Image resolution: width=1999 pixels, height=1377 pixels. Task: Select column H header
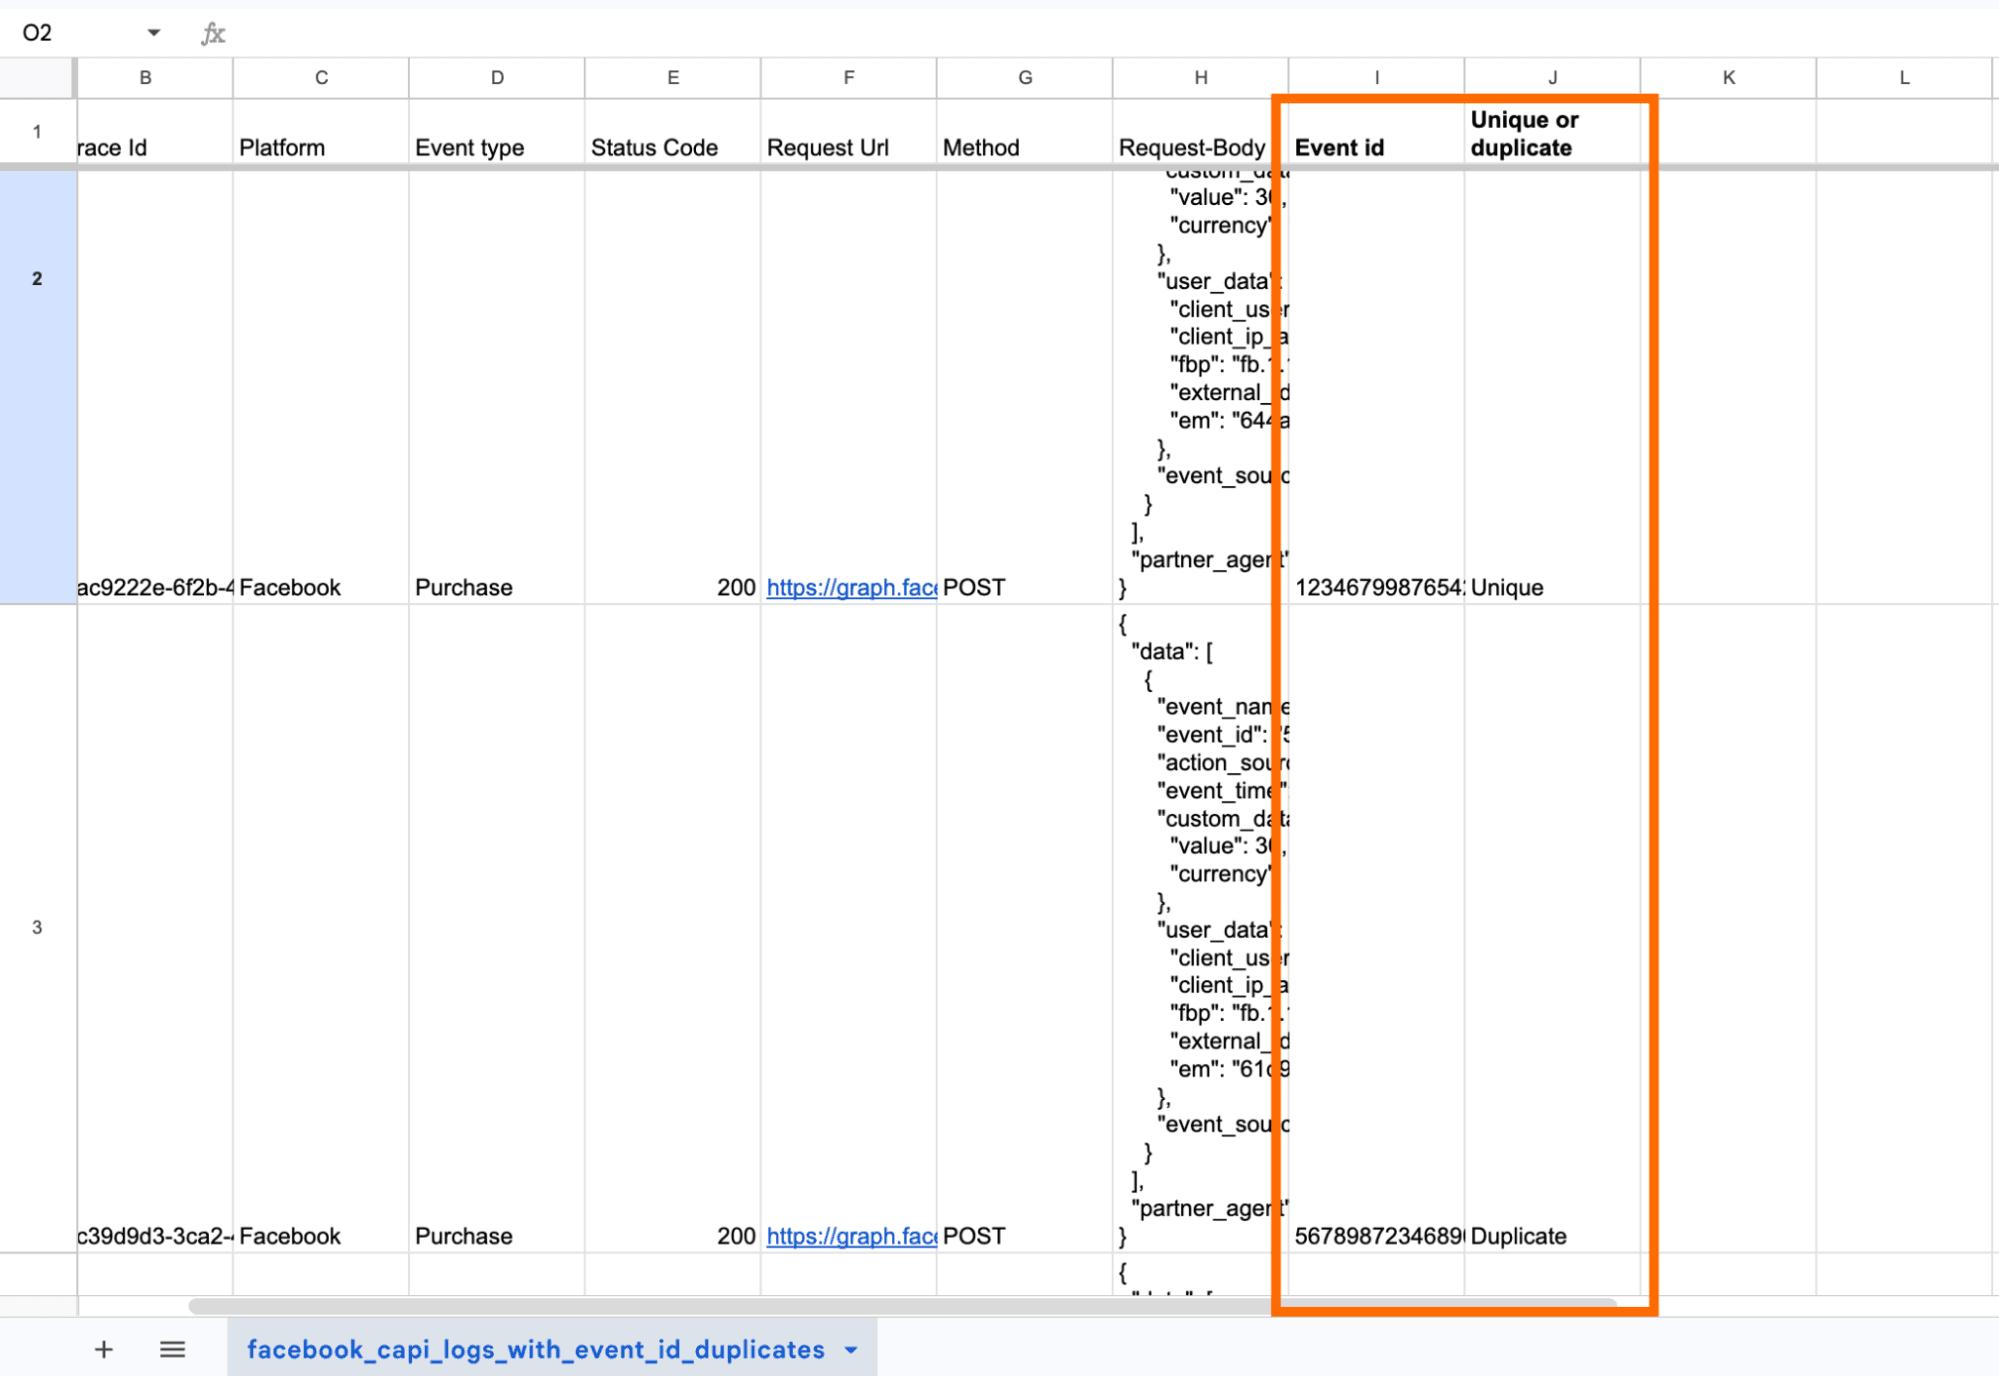(x=1201, y=77)
